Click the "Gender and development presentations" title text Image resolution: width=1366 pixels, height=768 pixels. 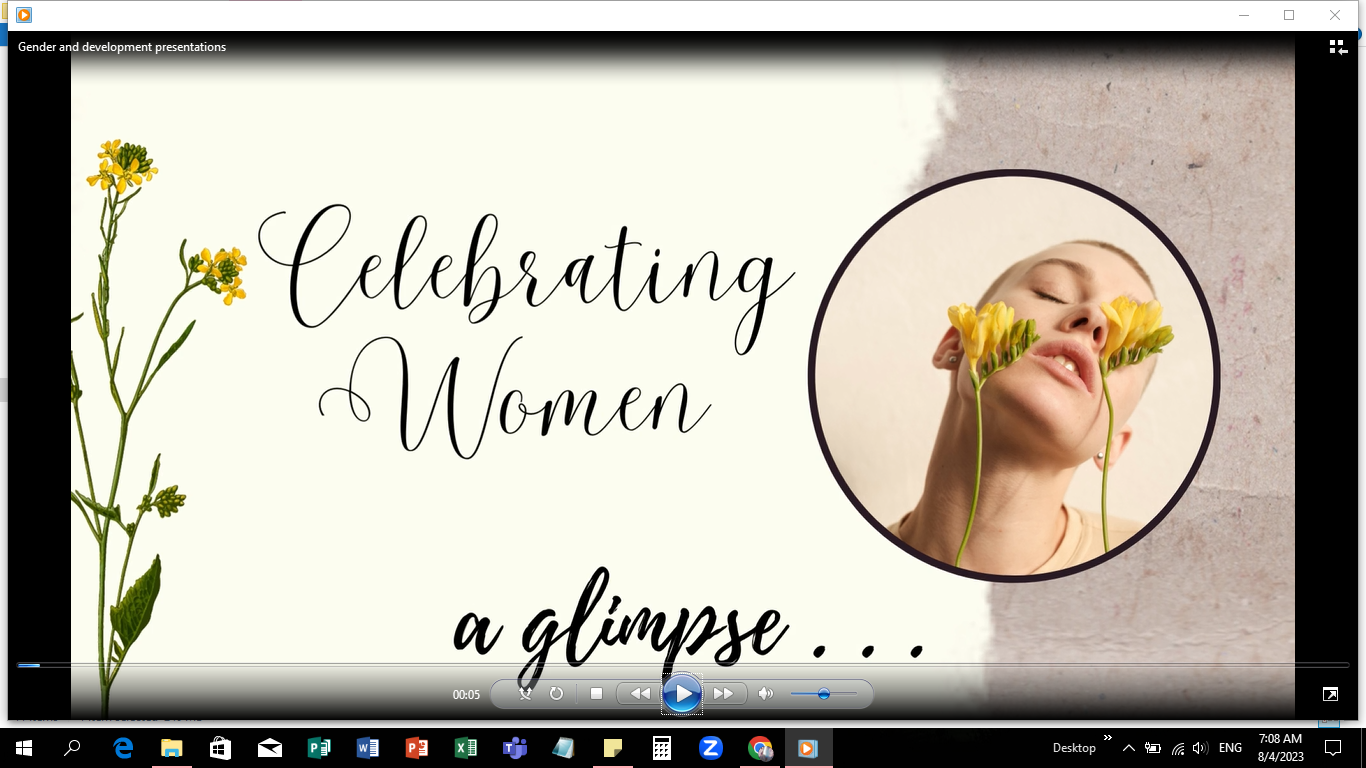click(122, 47)
